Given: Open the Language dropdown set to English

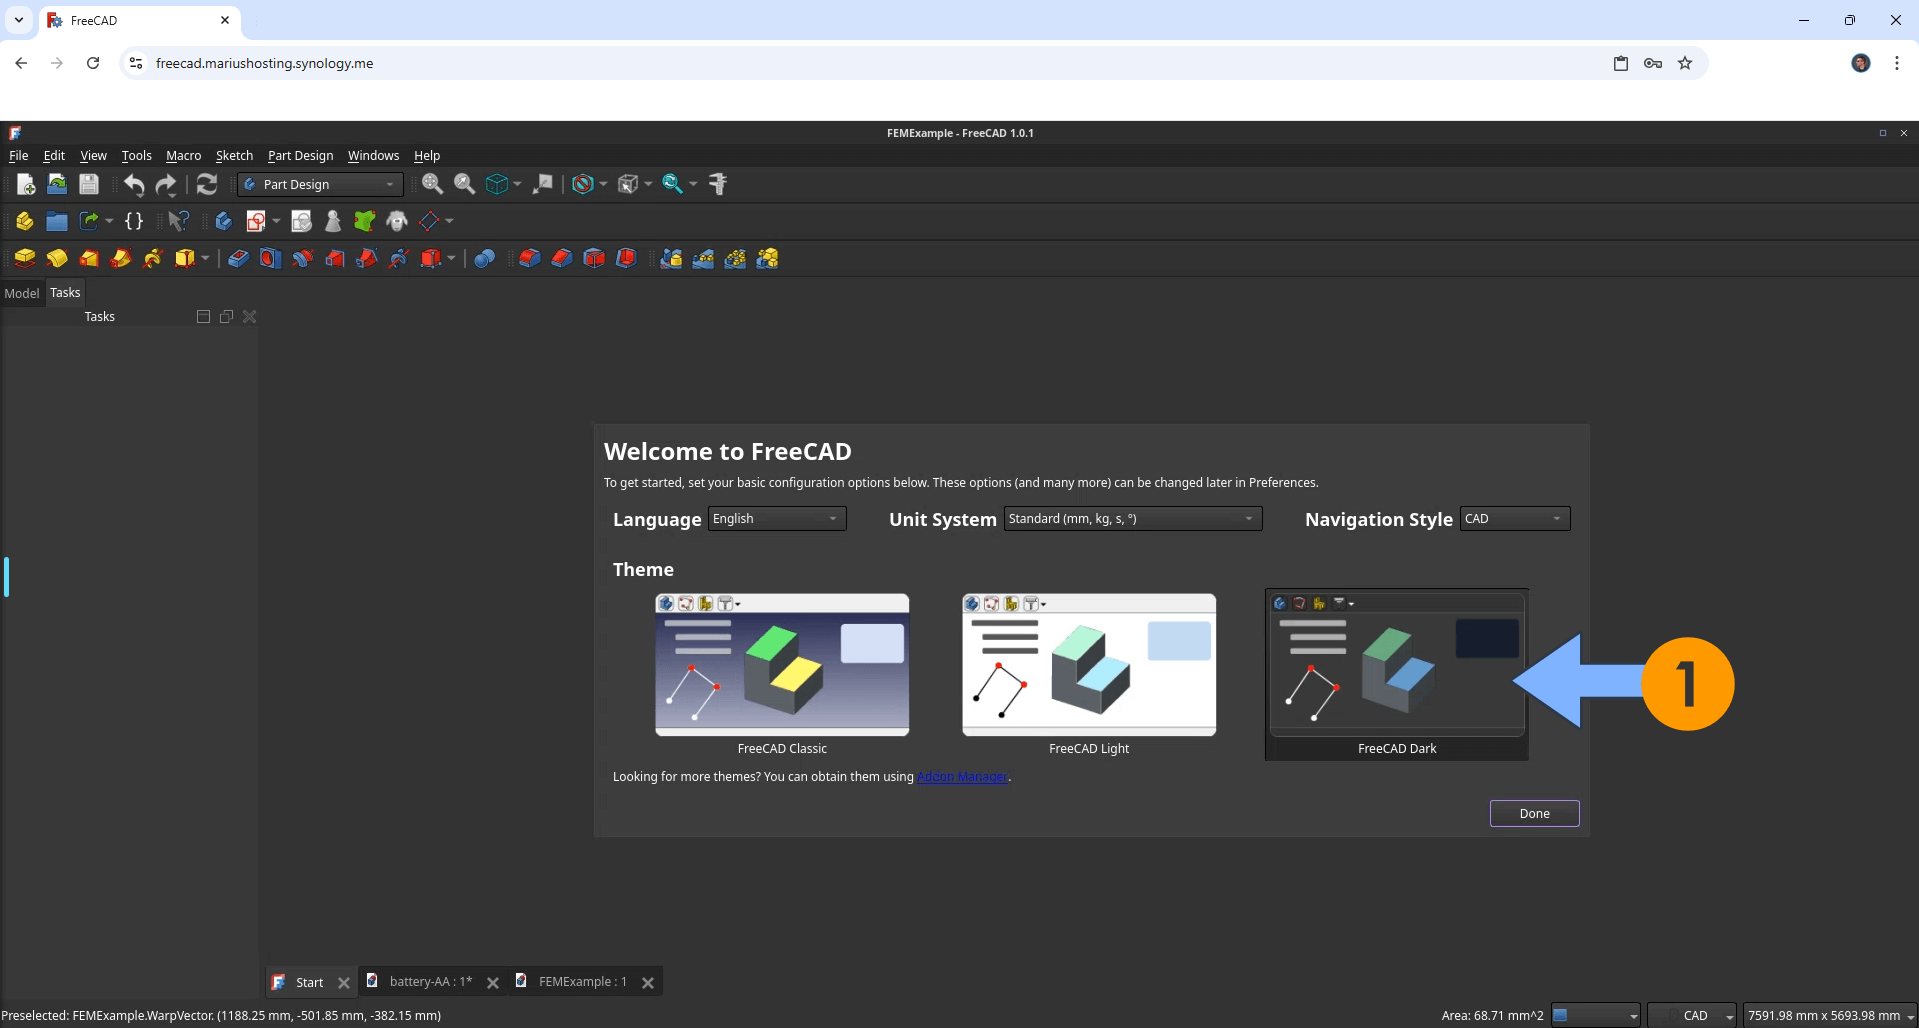Looking at the screenshot, I should click(777, 519).
